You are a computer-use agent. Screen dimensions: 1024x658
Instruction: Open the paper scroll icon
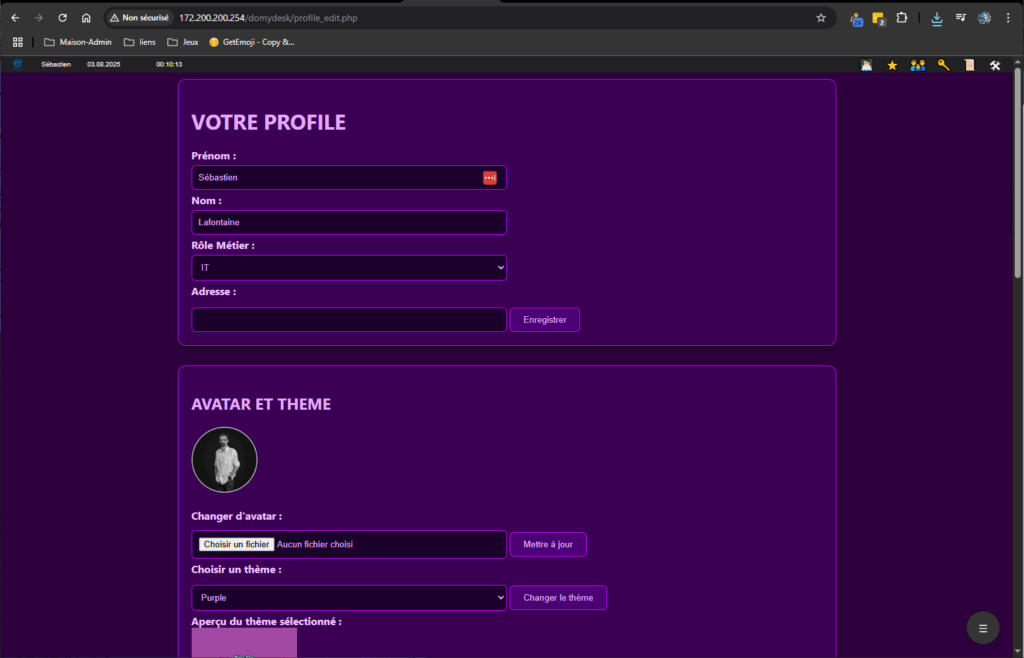pos(968,65)
